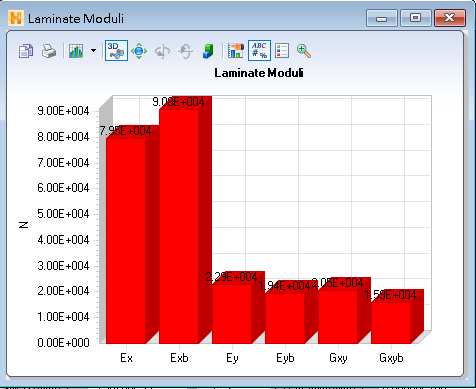The image size is (476, 389).
Task: Print the chart via printer icon
Action: 49,51
